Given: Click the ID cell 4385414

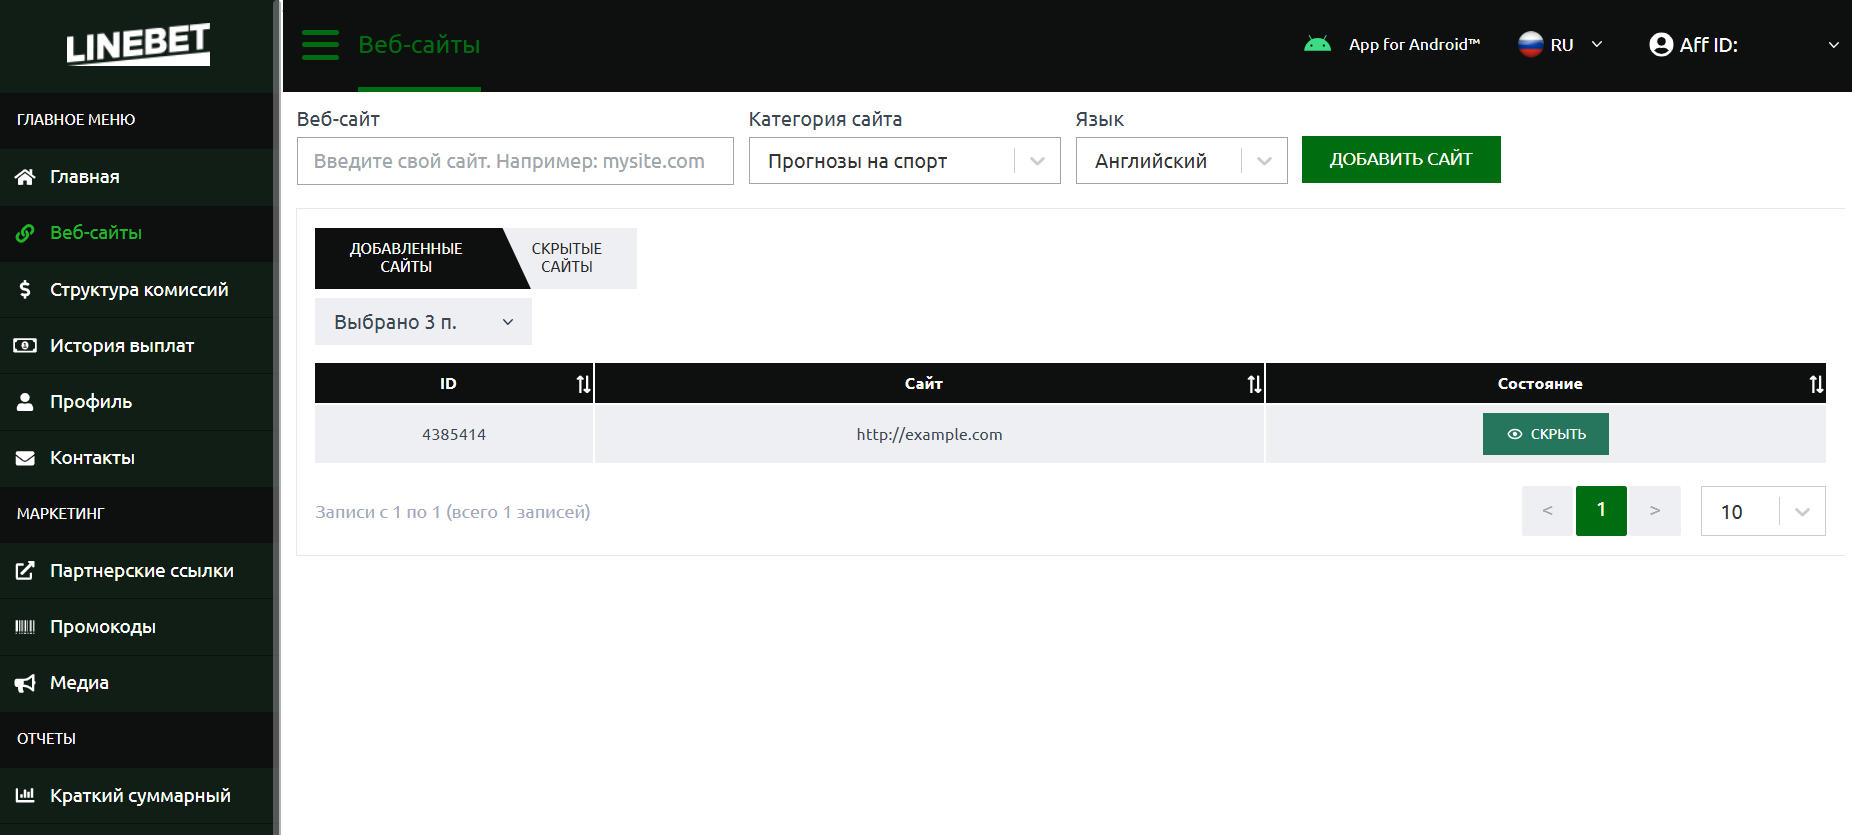Looking at the screenshot, I should coord(454,434).
